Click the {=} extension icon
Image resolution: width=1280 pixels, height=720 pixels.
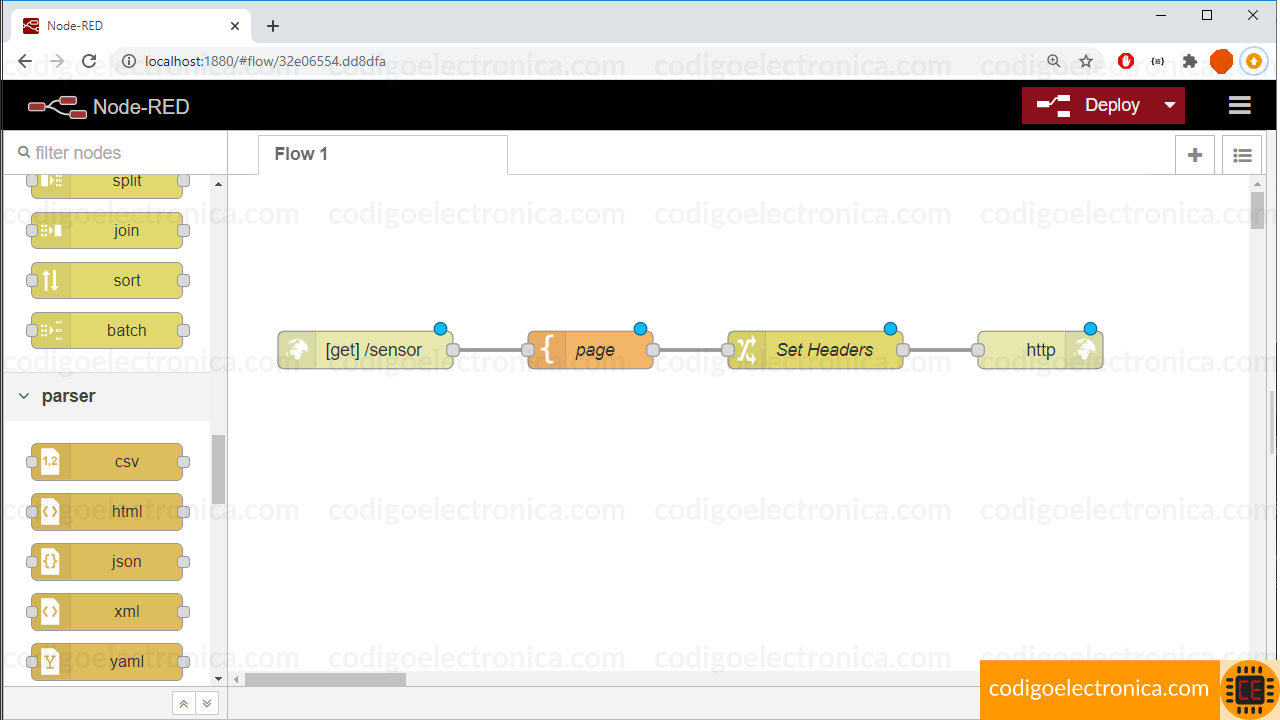1157,61
